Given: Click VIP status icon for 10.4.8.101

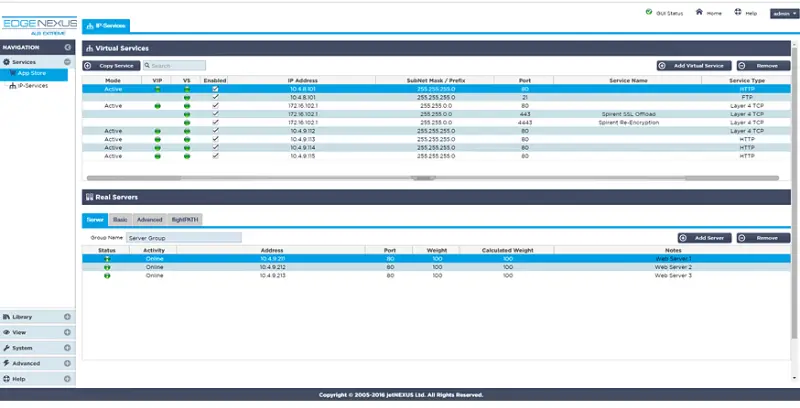Looking at the screenshot, I should point(158,89).
